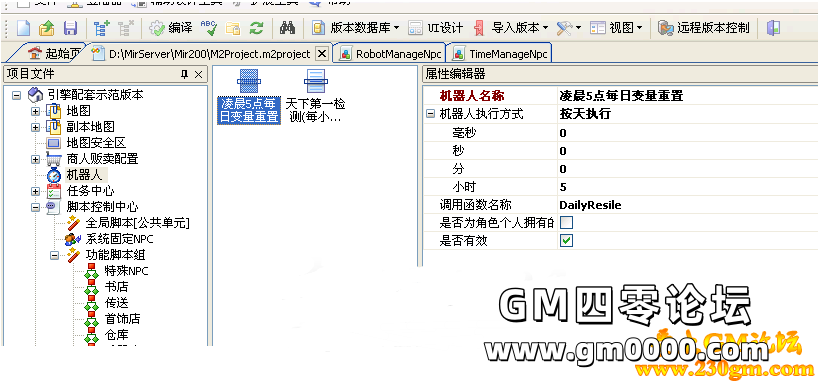Collapse the 功能脚本组 tree node

(54, 255)
